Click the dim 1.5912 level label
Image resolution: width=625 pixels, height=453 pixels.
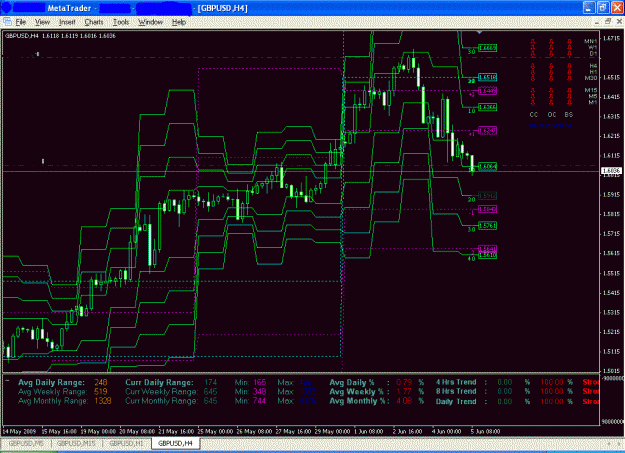pos(487,196)
